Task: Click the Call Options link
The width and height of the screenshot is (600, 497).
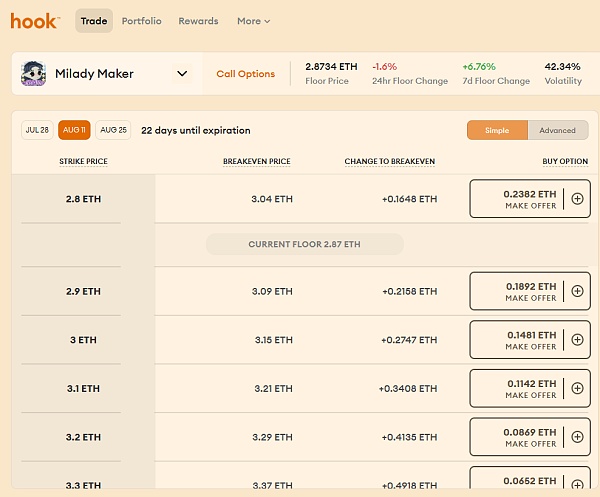Action: [x=245, y=74]
